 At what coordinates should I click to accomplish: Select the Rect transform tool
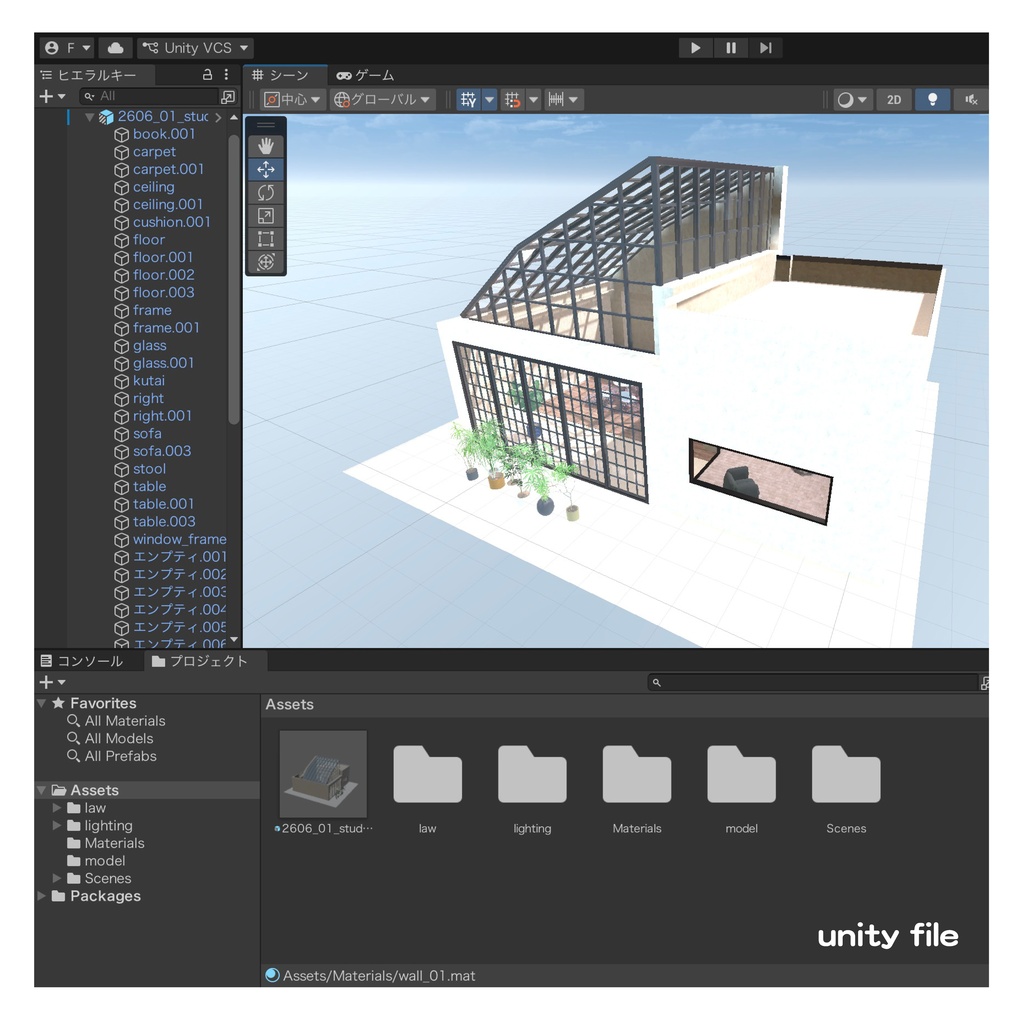pos(265,239)
